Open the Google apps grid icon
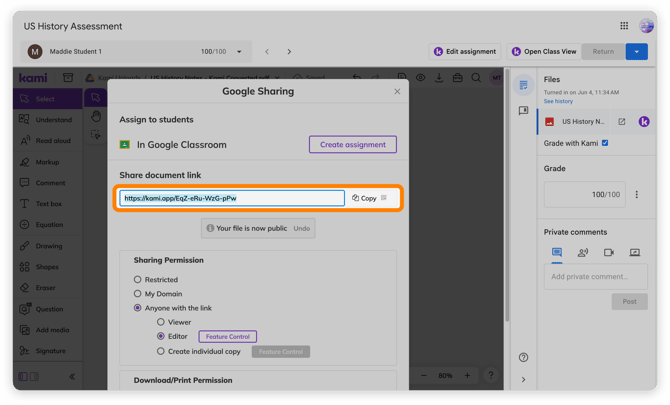Screen dimensions: 670x405 point(624,26)
